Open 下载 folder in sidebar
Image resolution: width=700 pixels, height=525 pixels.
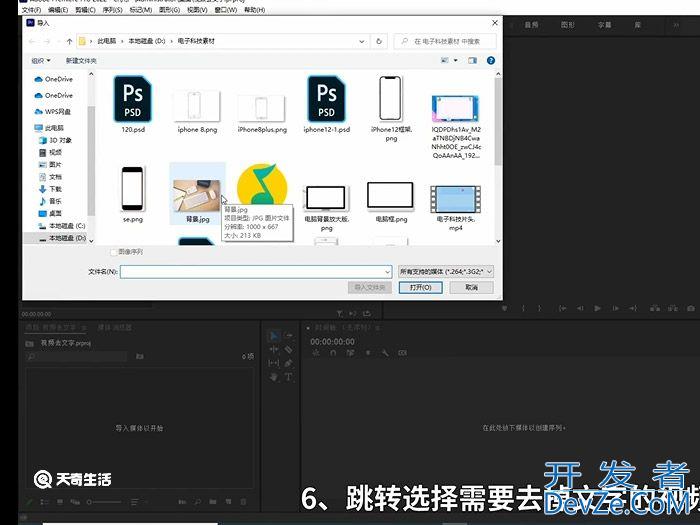tap(50, 189)
